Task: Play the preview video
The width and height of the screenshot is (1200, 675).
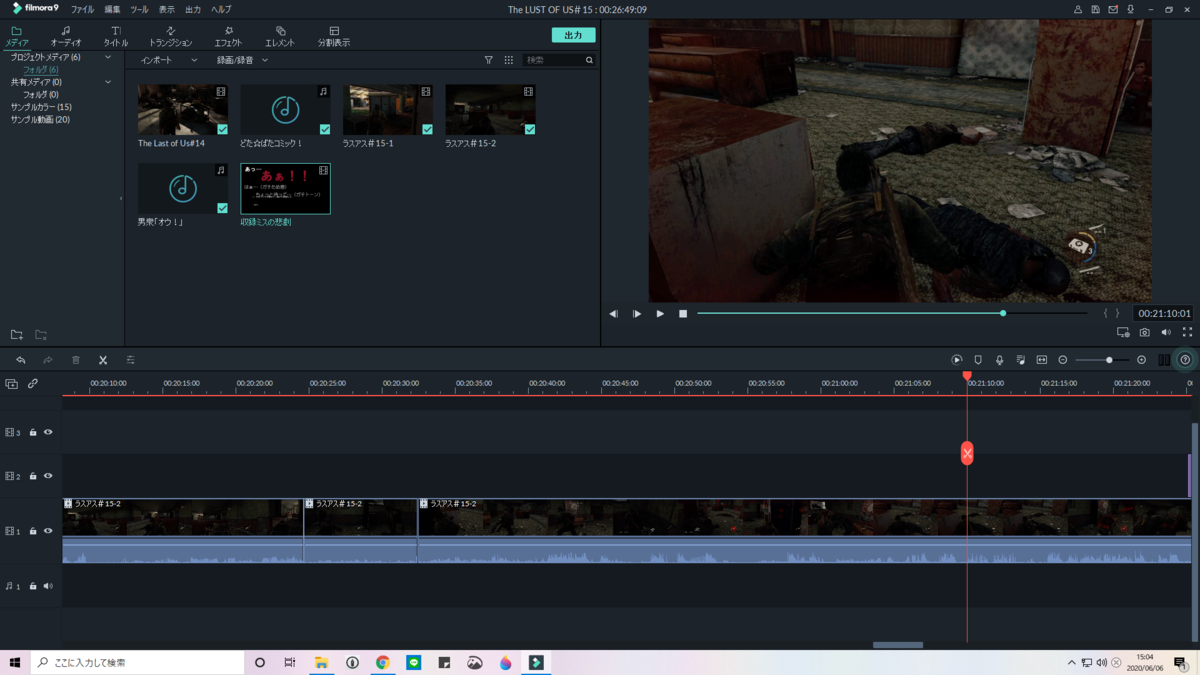Action: tap(660, 314)
